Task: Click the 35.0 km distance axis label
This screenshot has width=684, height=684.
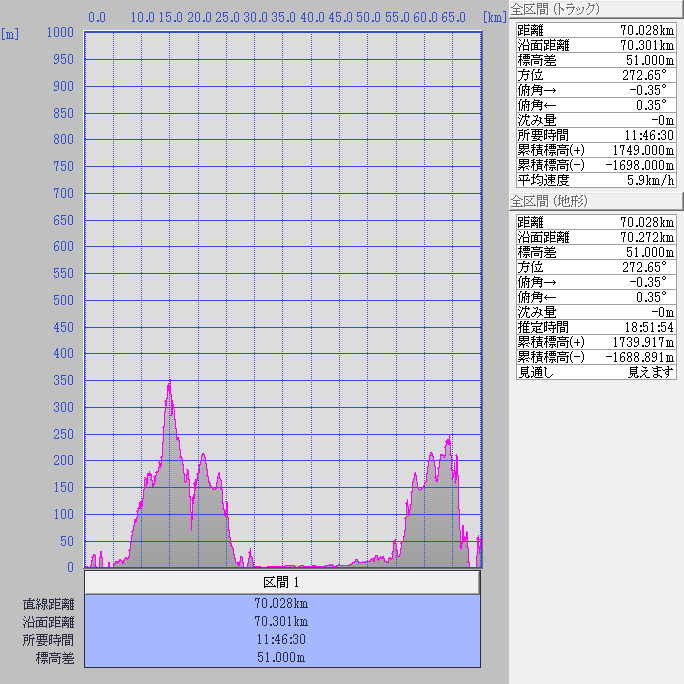Action: (x=284, y=17)
